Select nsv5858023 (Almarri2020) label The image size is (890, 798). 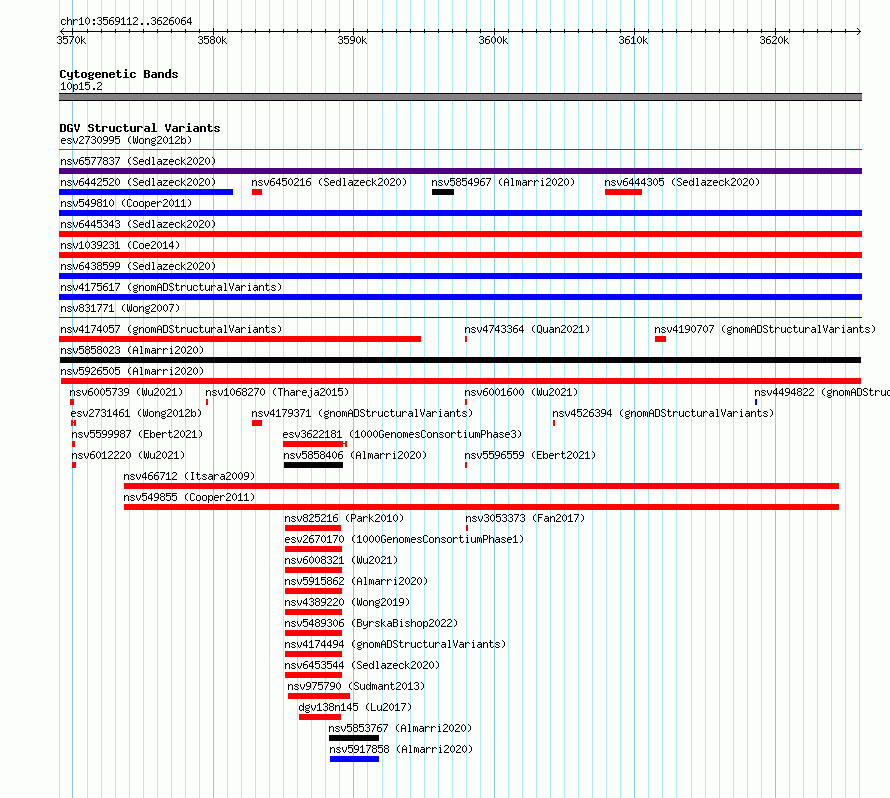[132, 350]
